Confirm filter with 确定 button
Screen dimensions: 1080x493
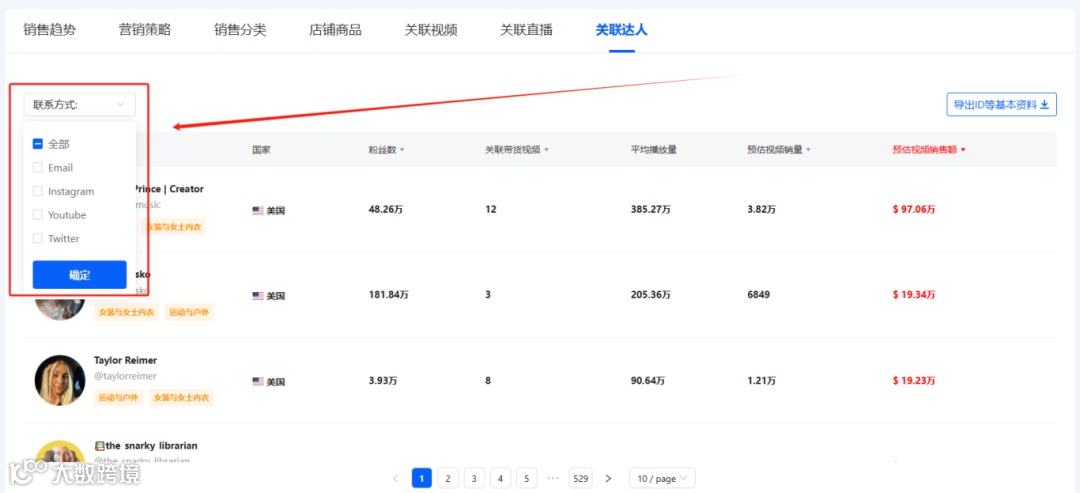79,275
